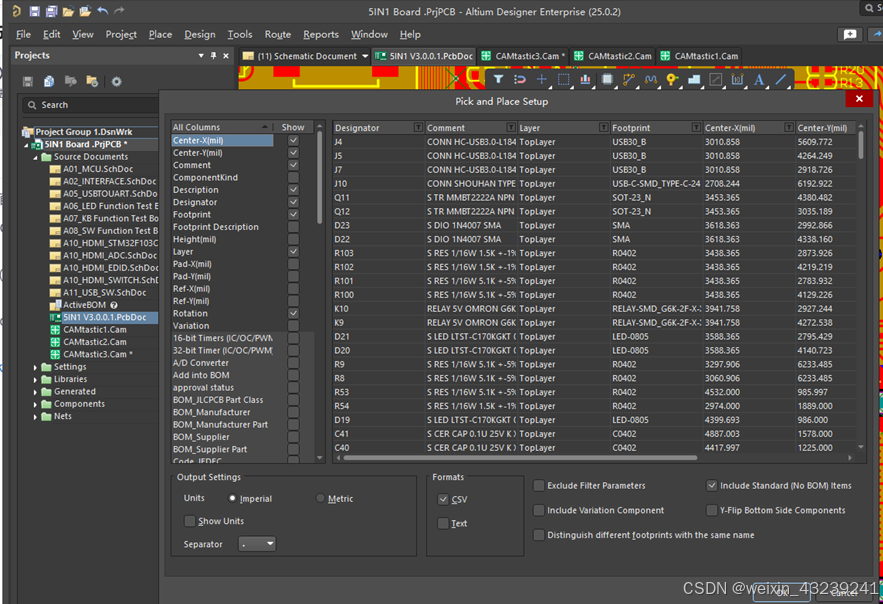This screenshot has width=883, height=604.
Task: Check Exclude Filter Parameters
Action: tap(539, 485)
